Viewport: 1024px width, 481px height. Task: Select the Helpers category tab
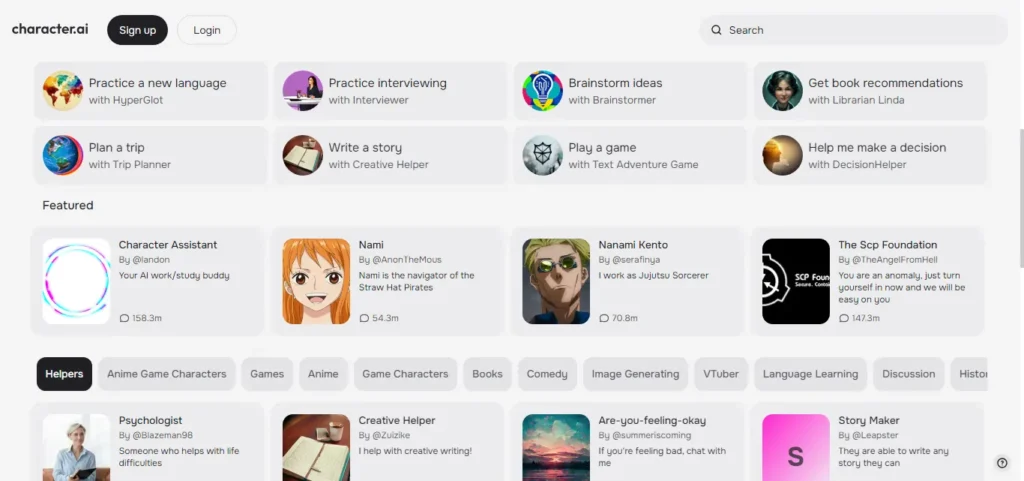[64, 374]
